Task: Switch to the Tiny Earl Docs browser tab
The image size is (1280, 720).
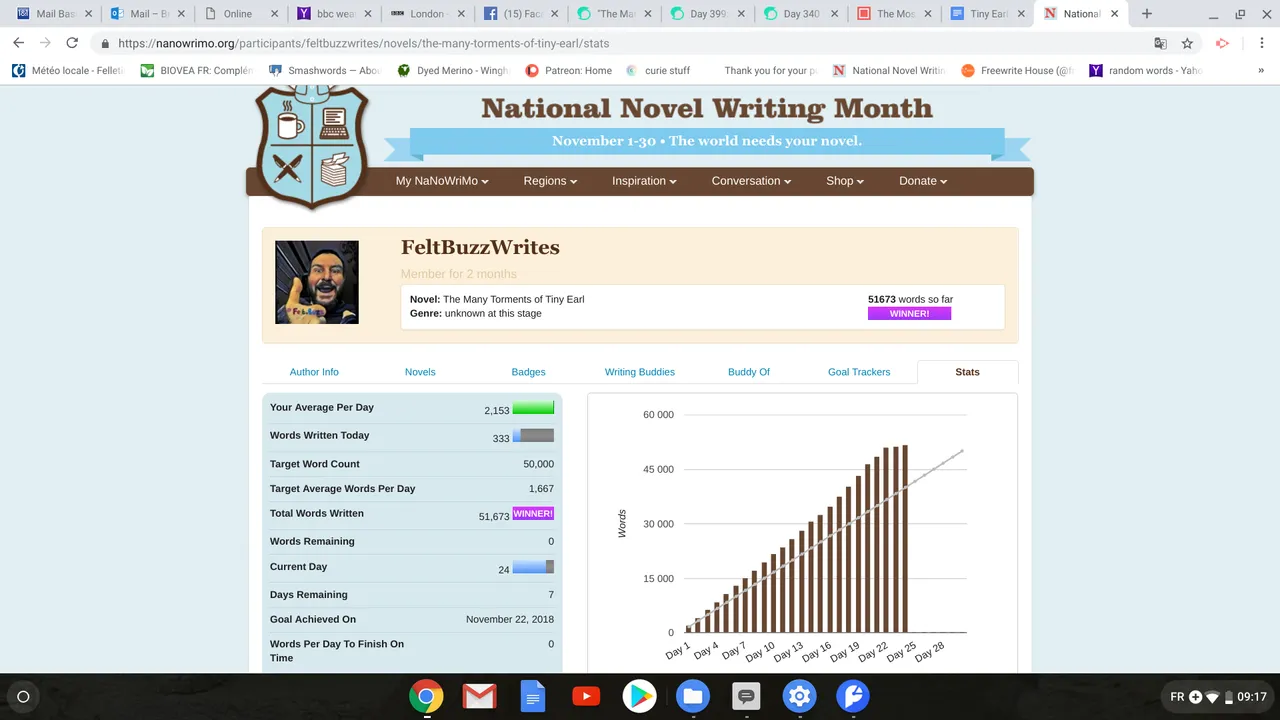Action: (988, 14)
